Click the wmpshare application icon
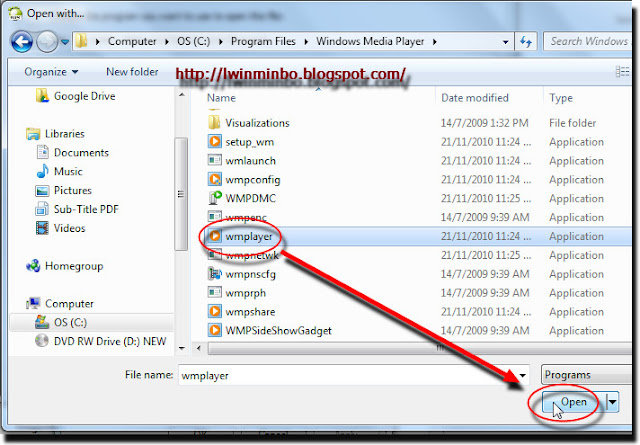The image size is (640, 445). pyautogui.click(x=215, y=312)
